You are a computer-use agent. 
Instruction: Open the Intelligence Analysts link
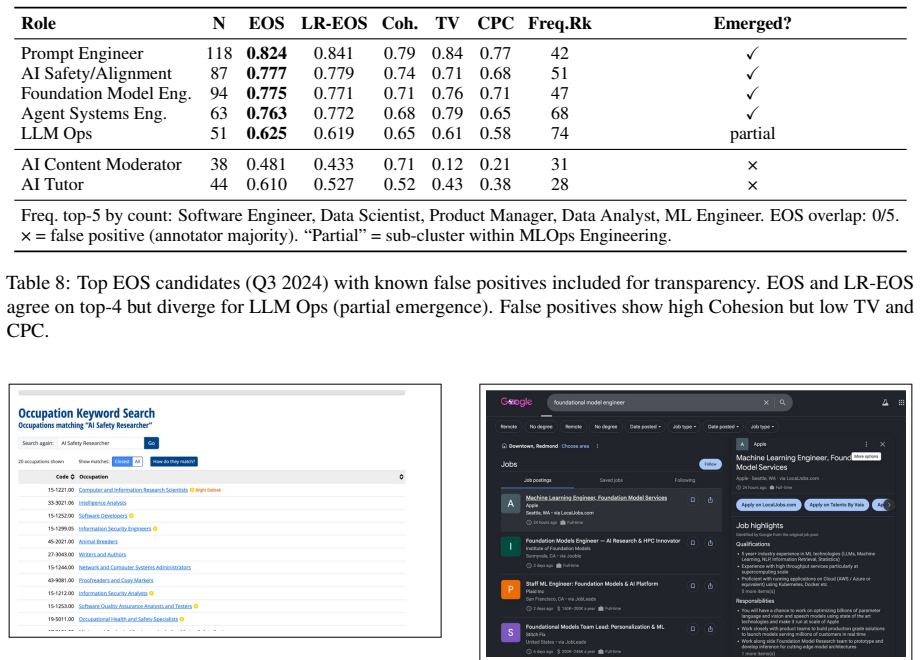click(103, 503)
